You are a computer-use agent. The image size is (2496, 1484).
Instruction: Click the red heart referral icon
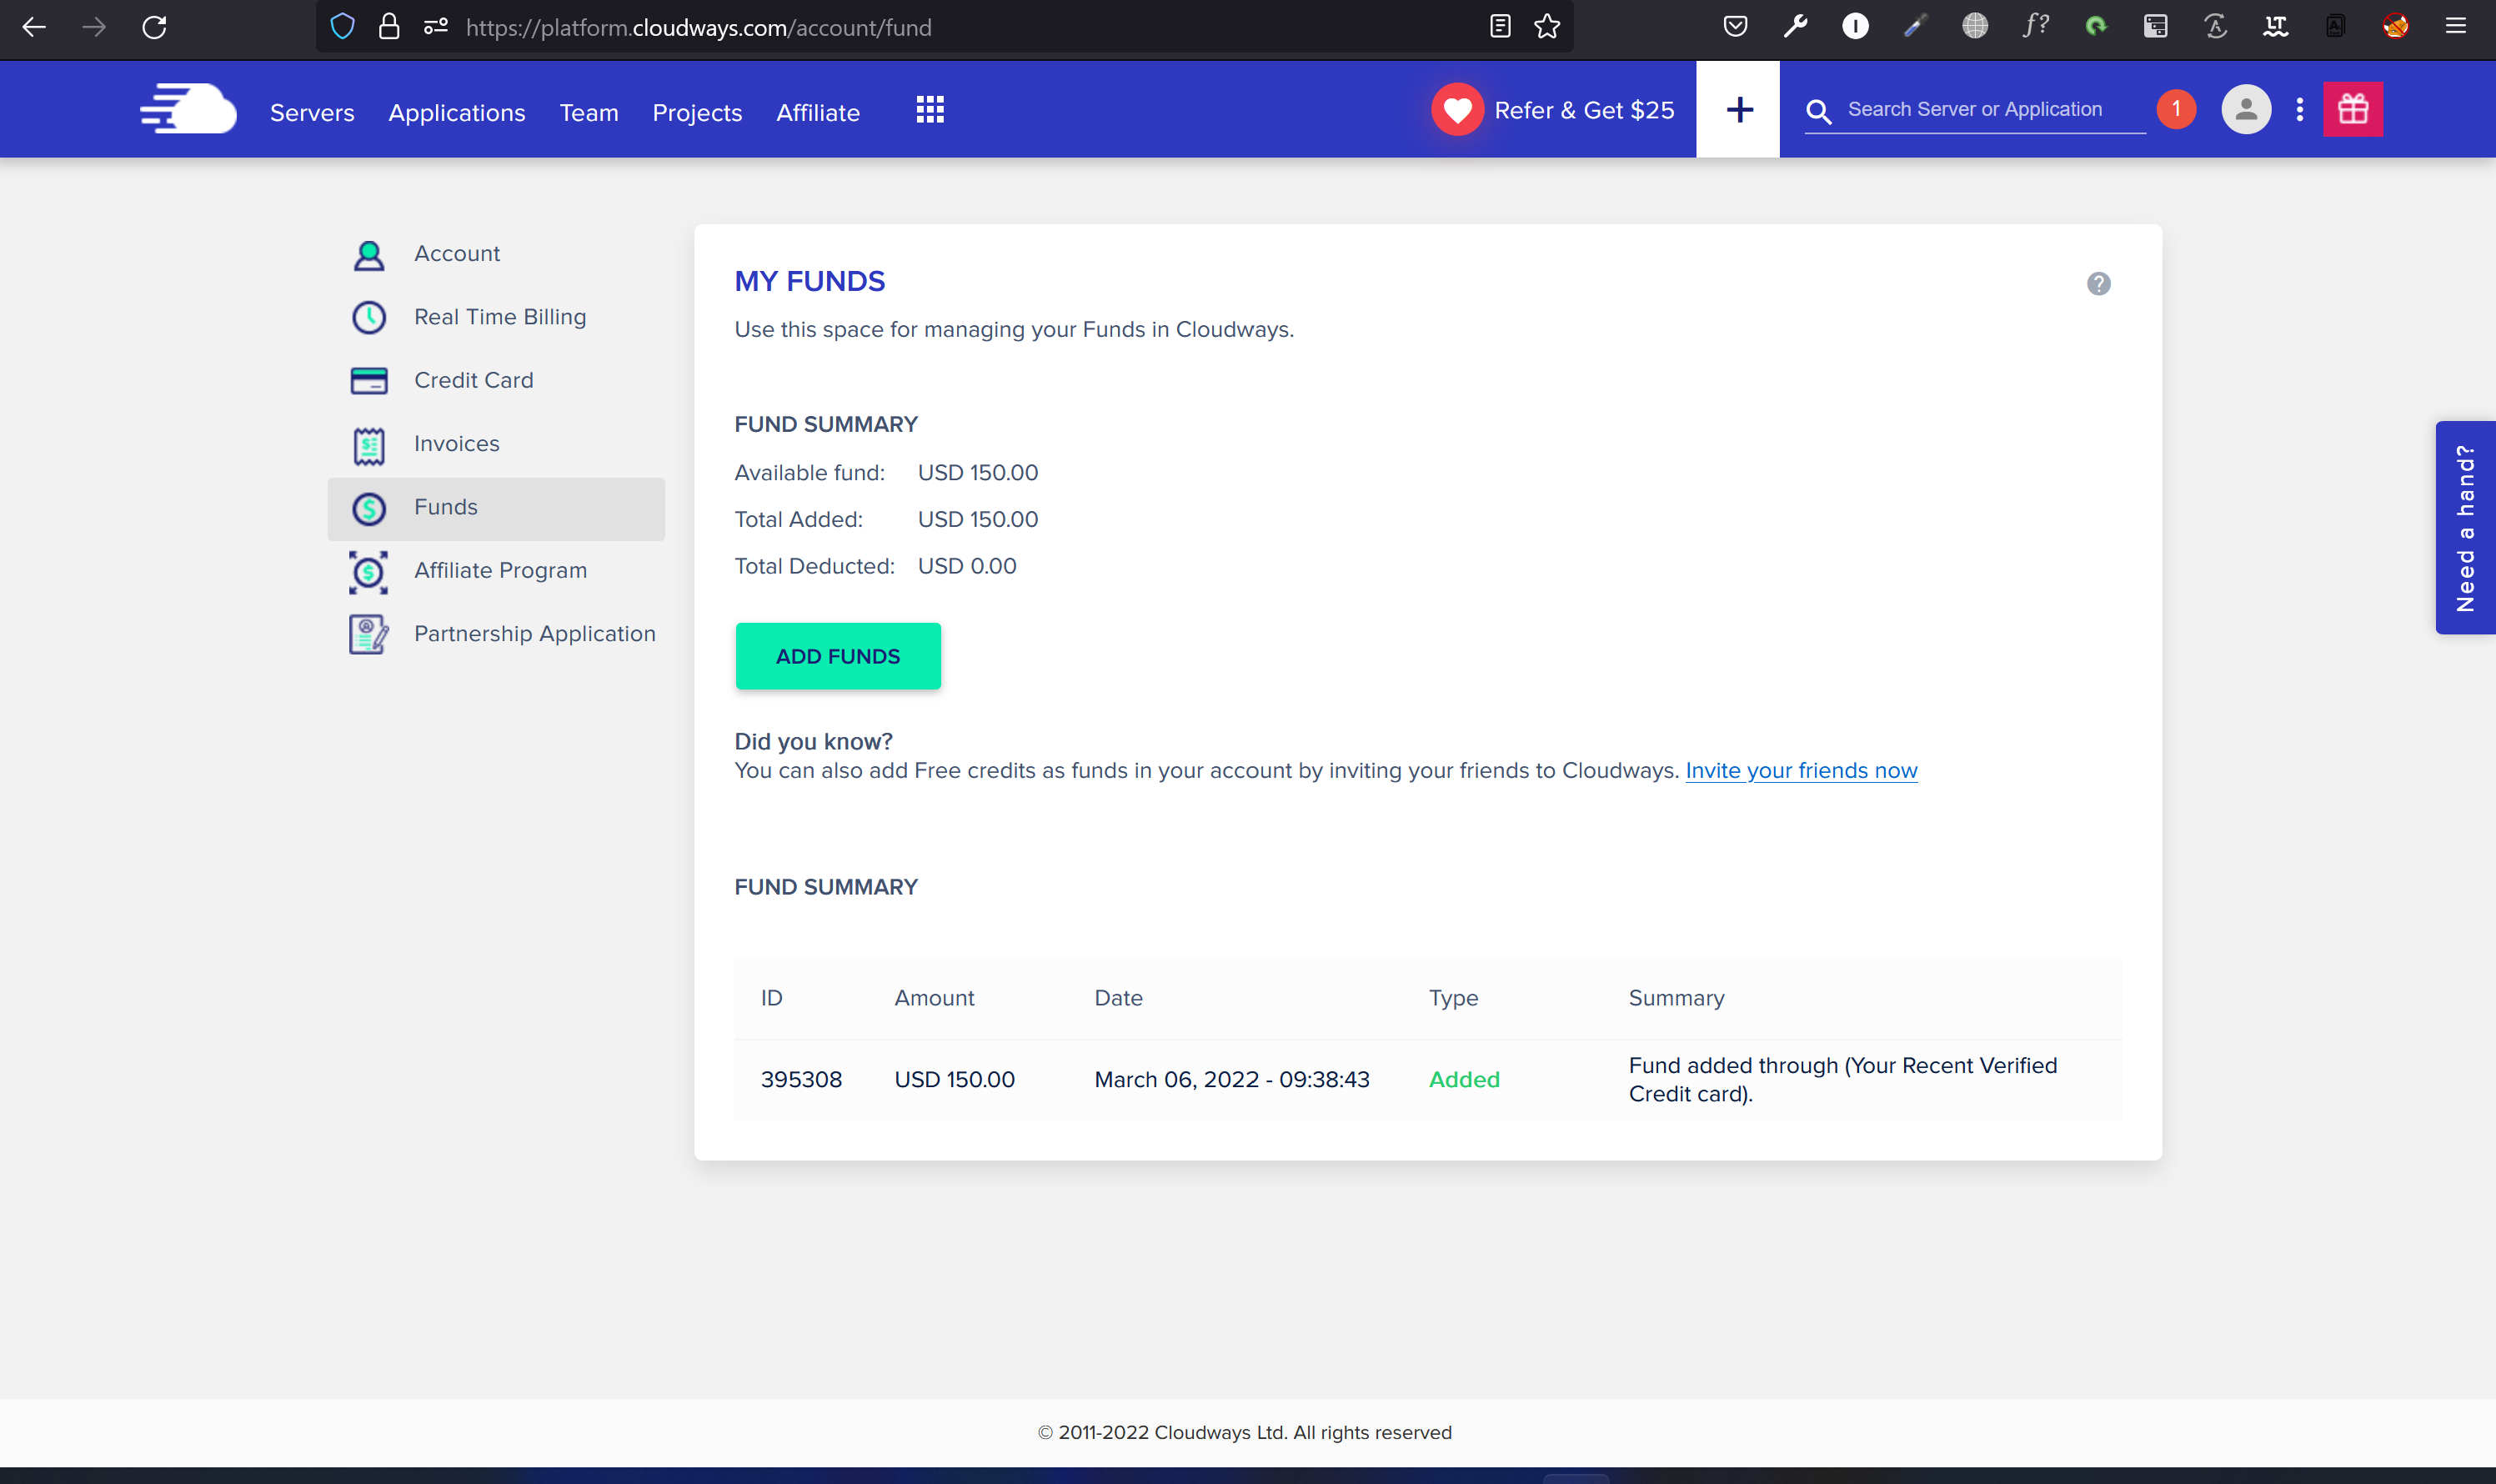[x=1457, y=109]
